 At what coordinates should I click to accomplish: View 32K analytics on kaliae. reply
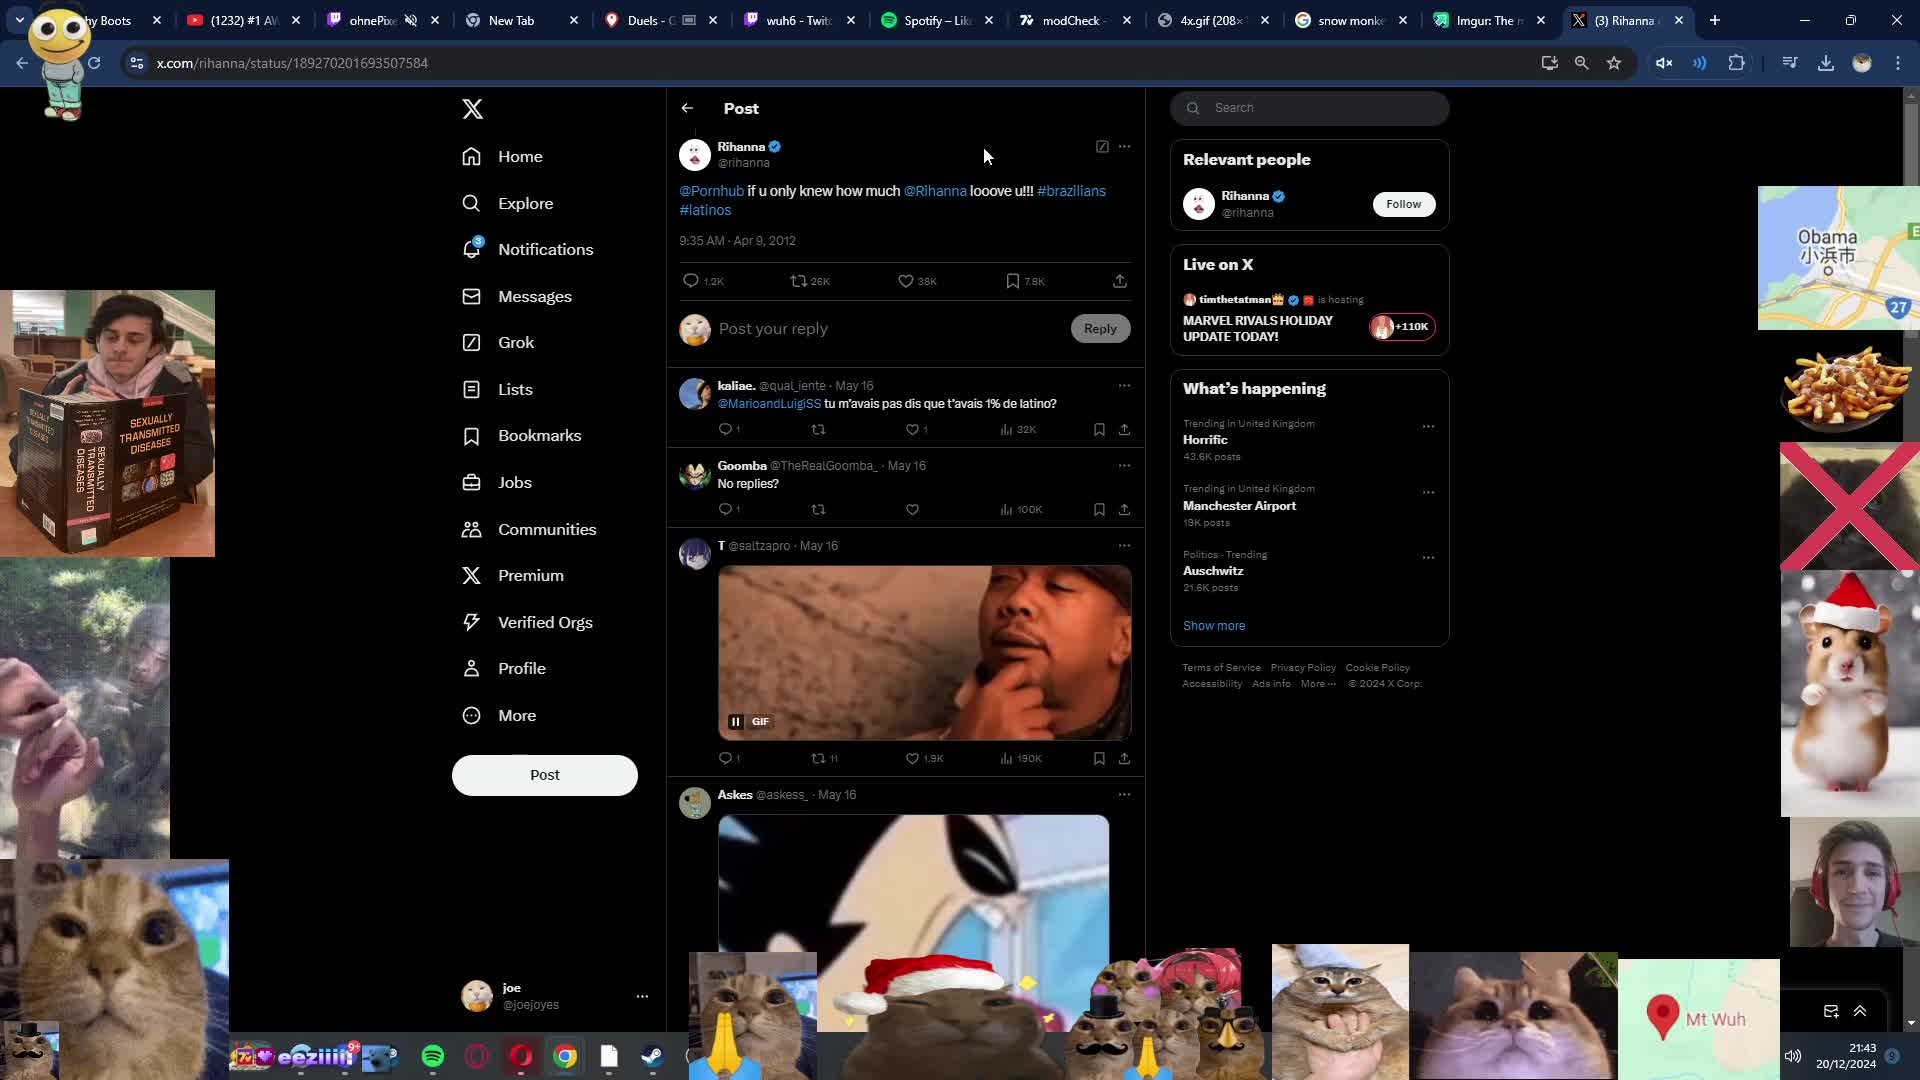(x=1018, y=430)
